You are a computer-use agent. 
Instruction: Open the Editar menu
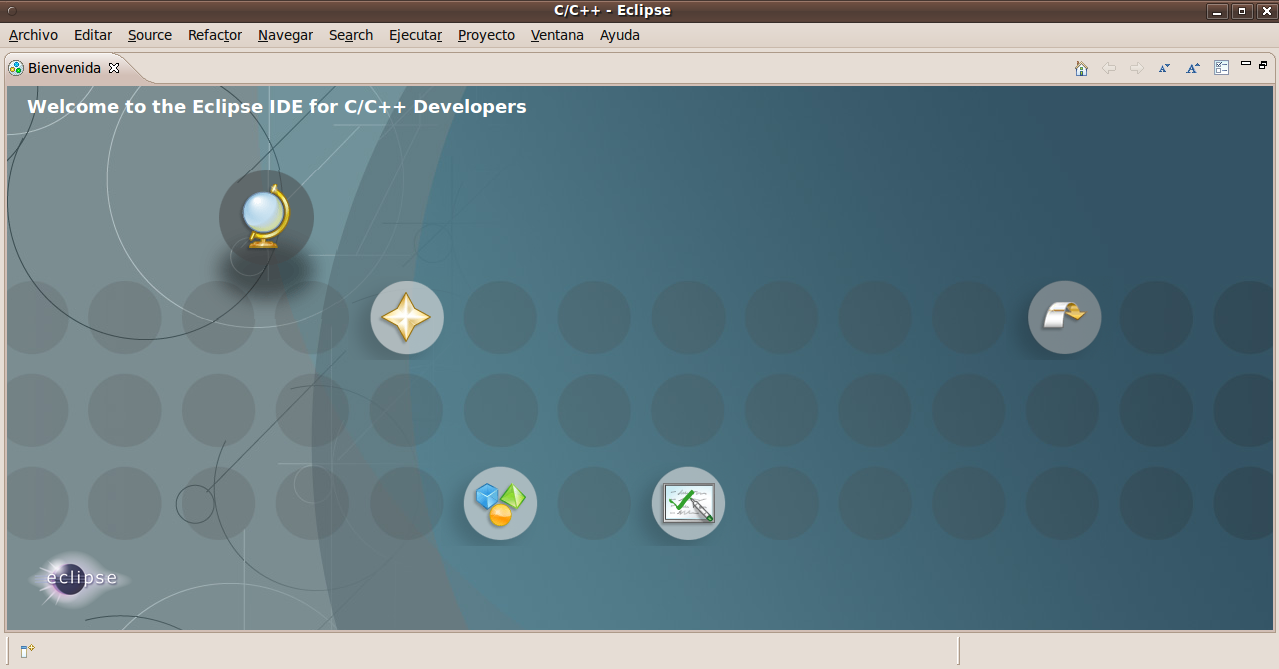coord(93,35)
